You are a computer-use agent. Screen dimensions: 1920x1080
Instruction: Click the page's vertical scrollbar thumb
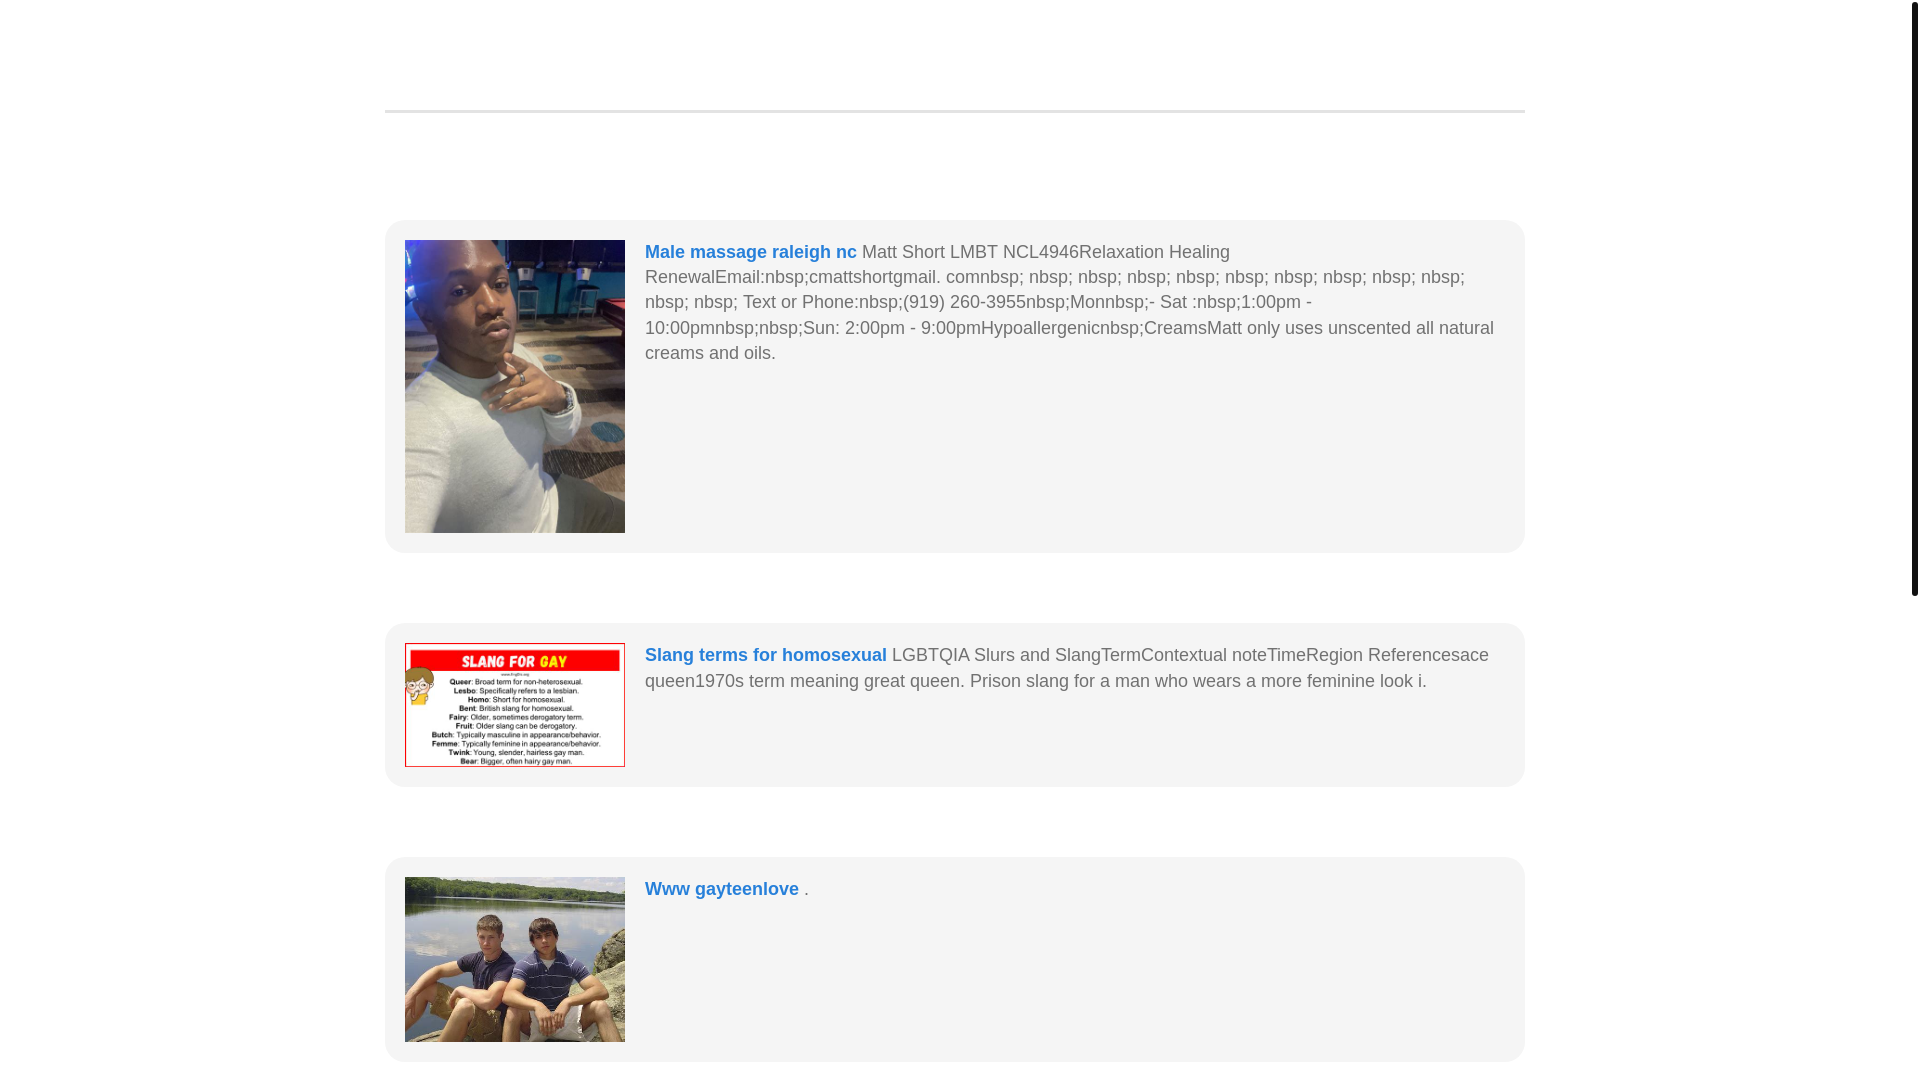click(1914, 298)
